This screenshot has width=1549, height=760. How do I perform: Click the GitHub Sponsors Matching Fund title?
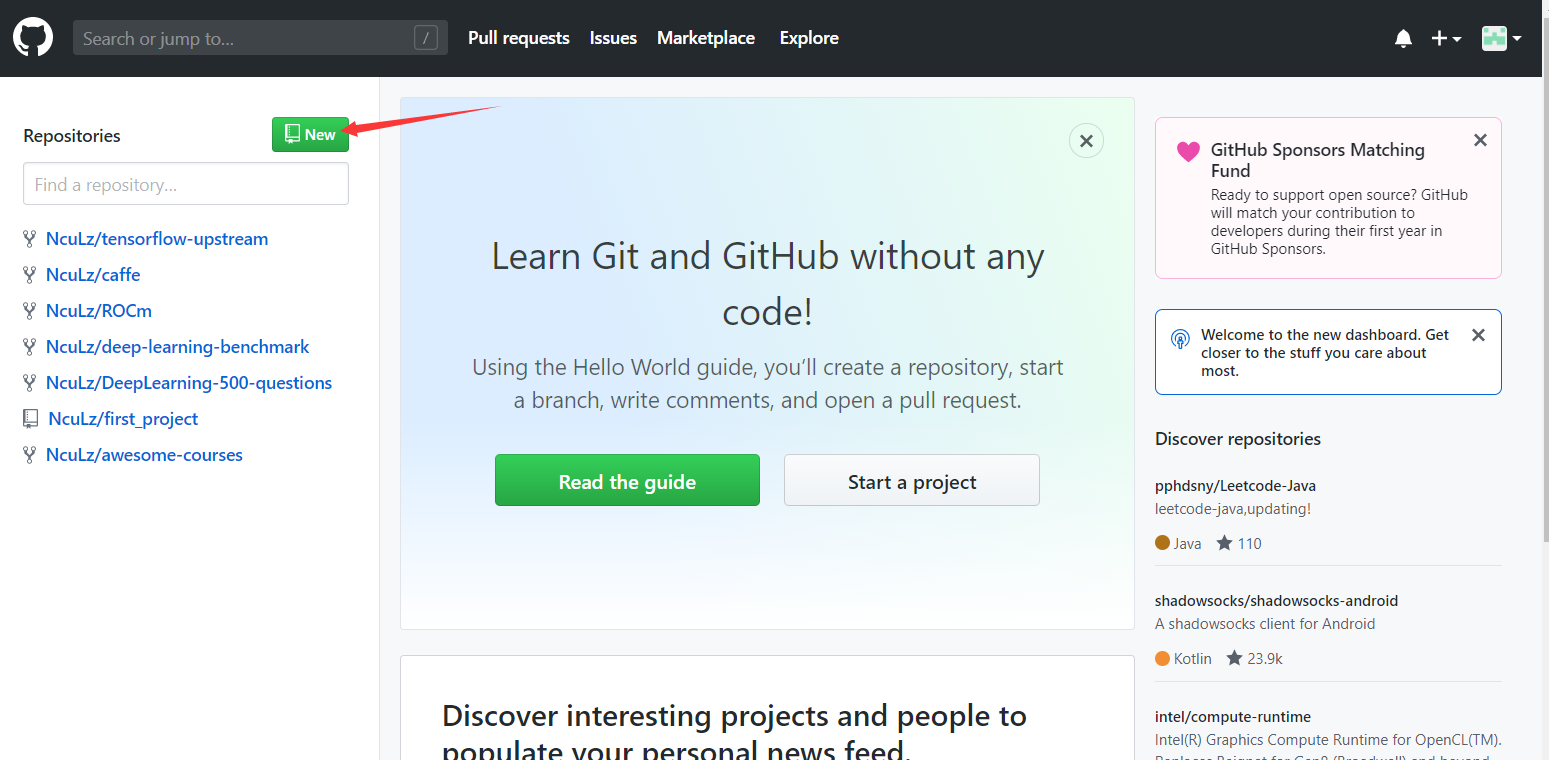pyautogui.click(x=1317, y=160)
